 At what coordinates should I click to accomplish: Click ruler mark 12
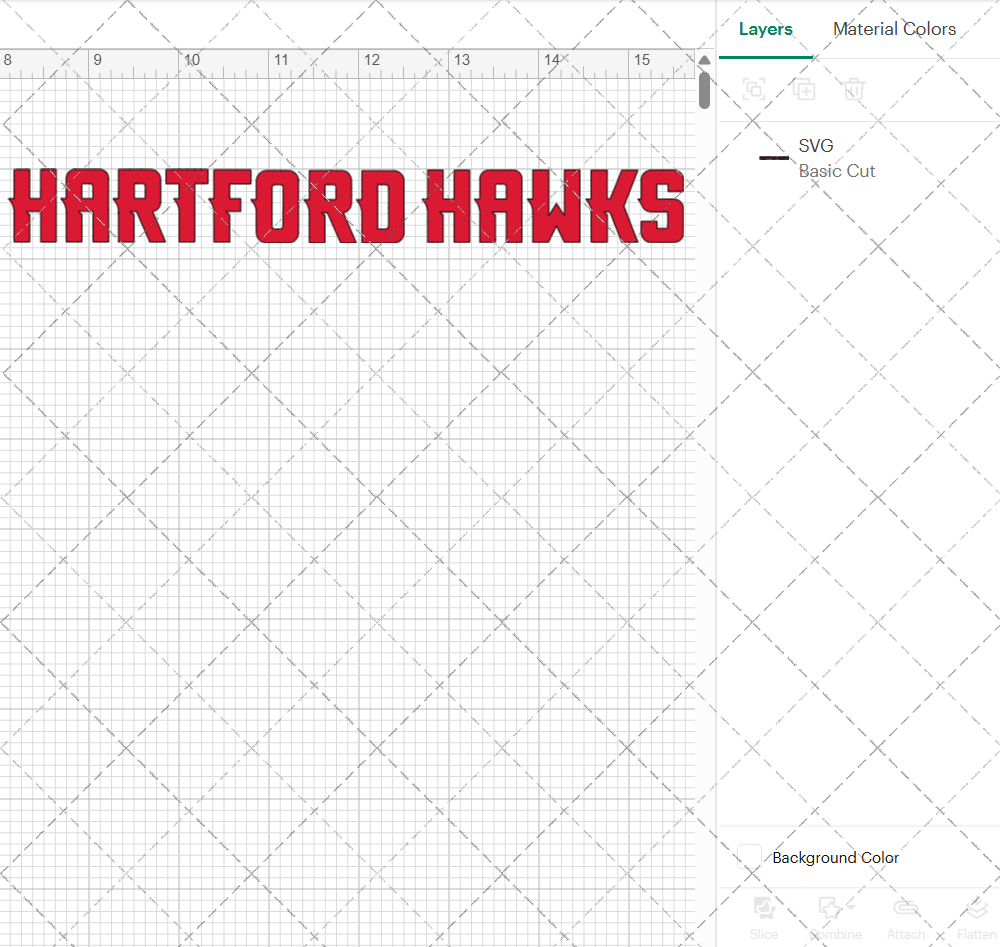point(372,60)
